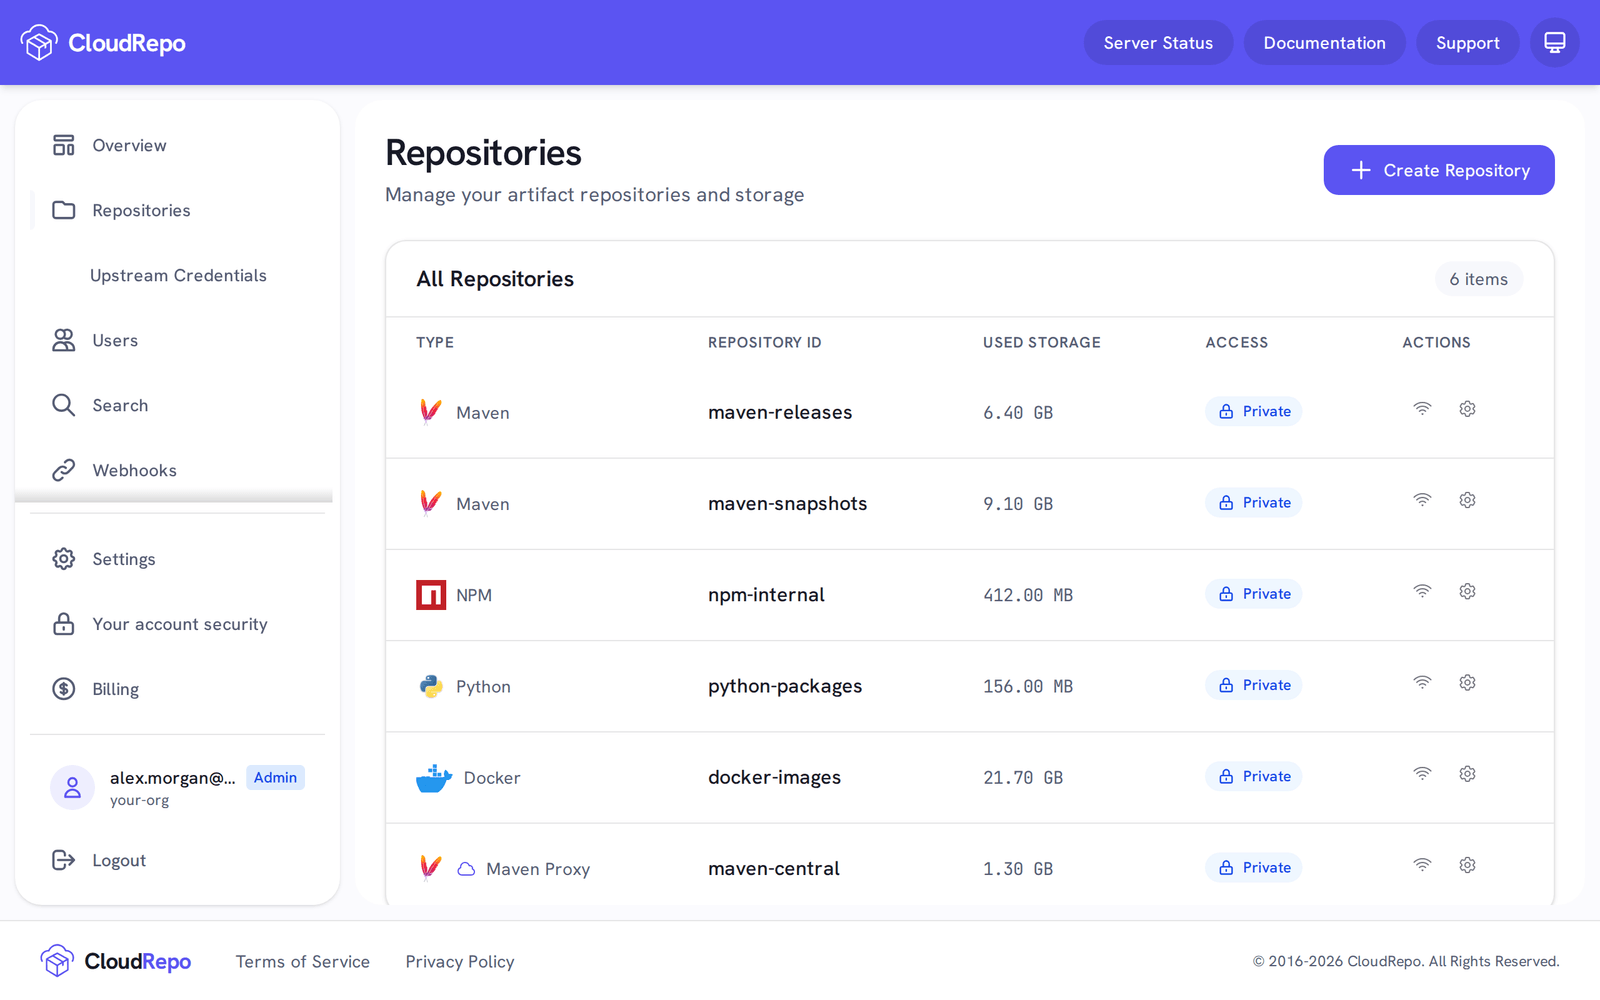Click the python-packages repository ID
Viewport: 1600px width, 1000px height.
[785, 687]
